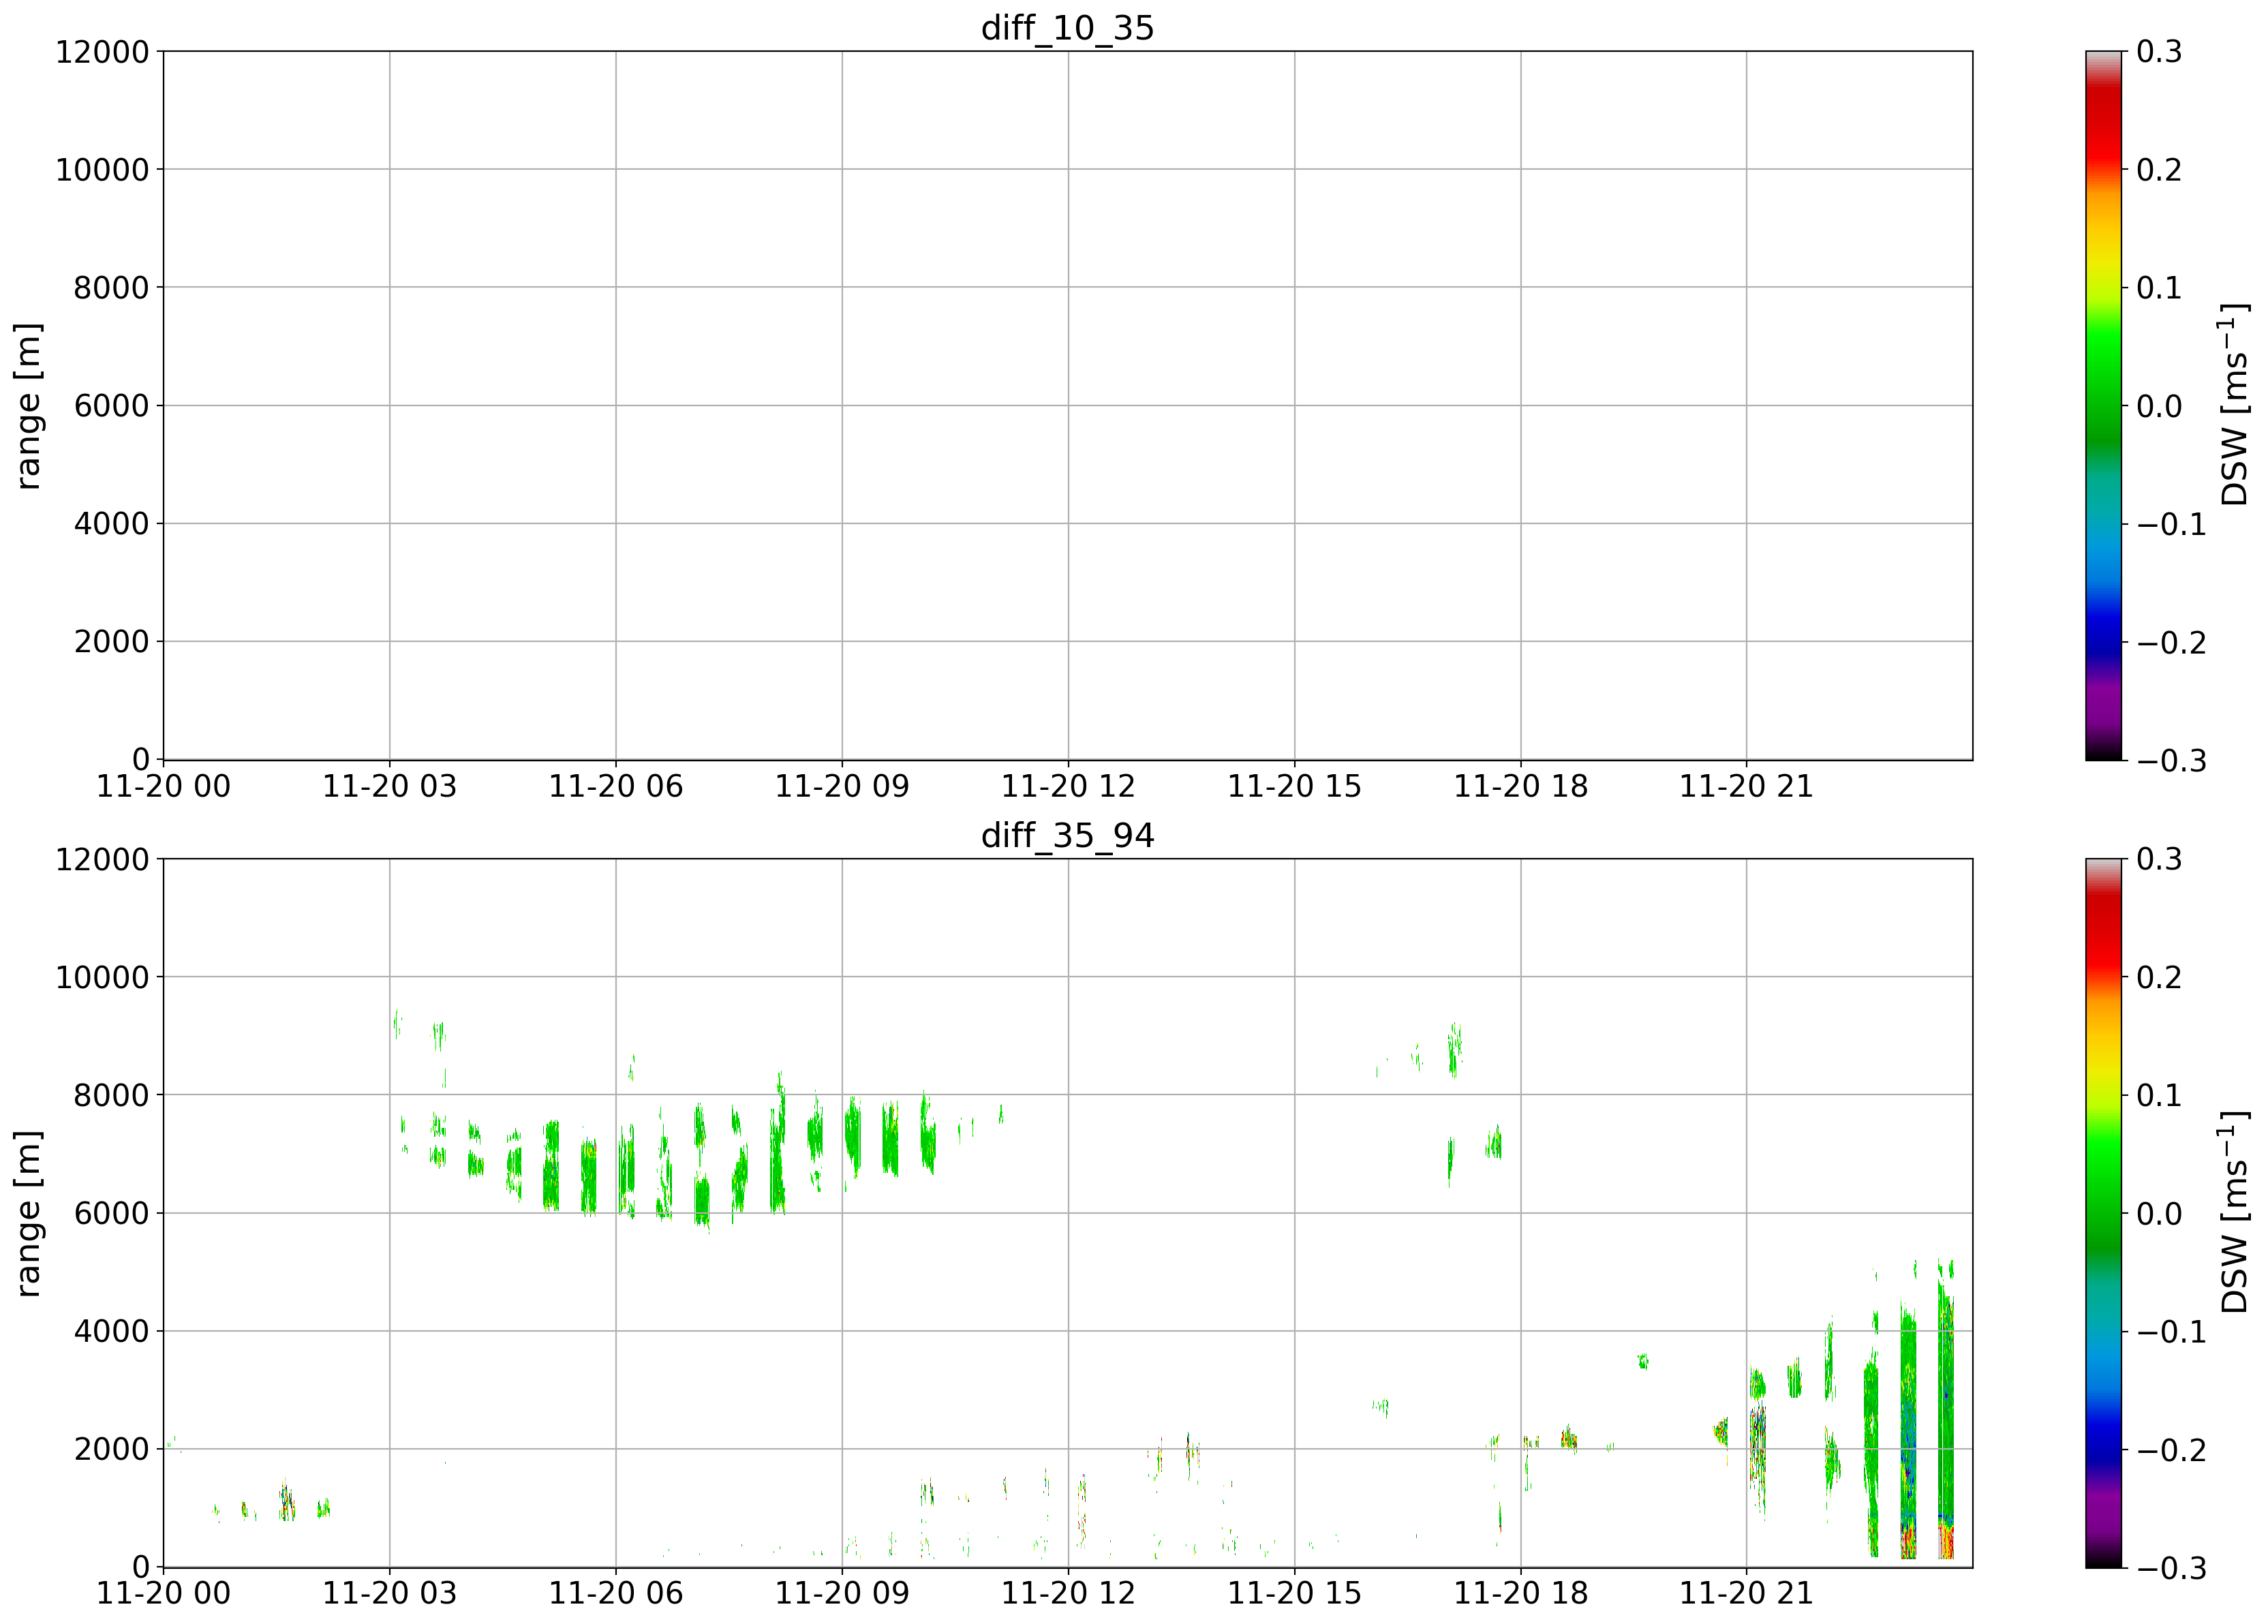Click the bottom plot's 'range [m]' axis label

tap(29, 1213)
